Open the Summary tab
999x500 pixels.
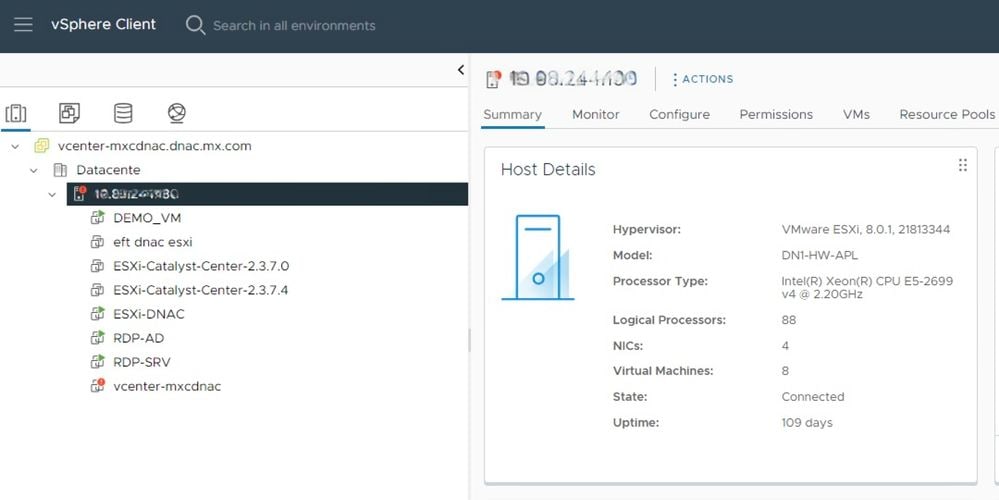click(512, 115)
